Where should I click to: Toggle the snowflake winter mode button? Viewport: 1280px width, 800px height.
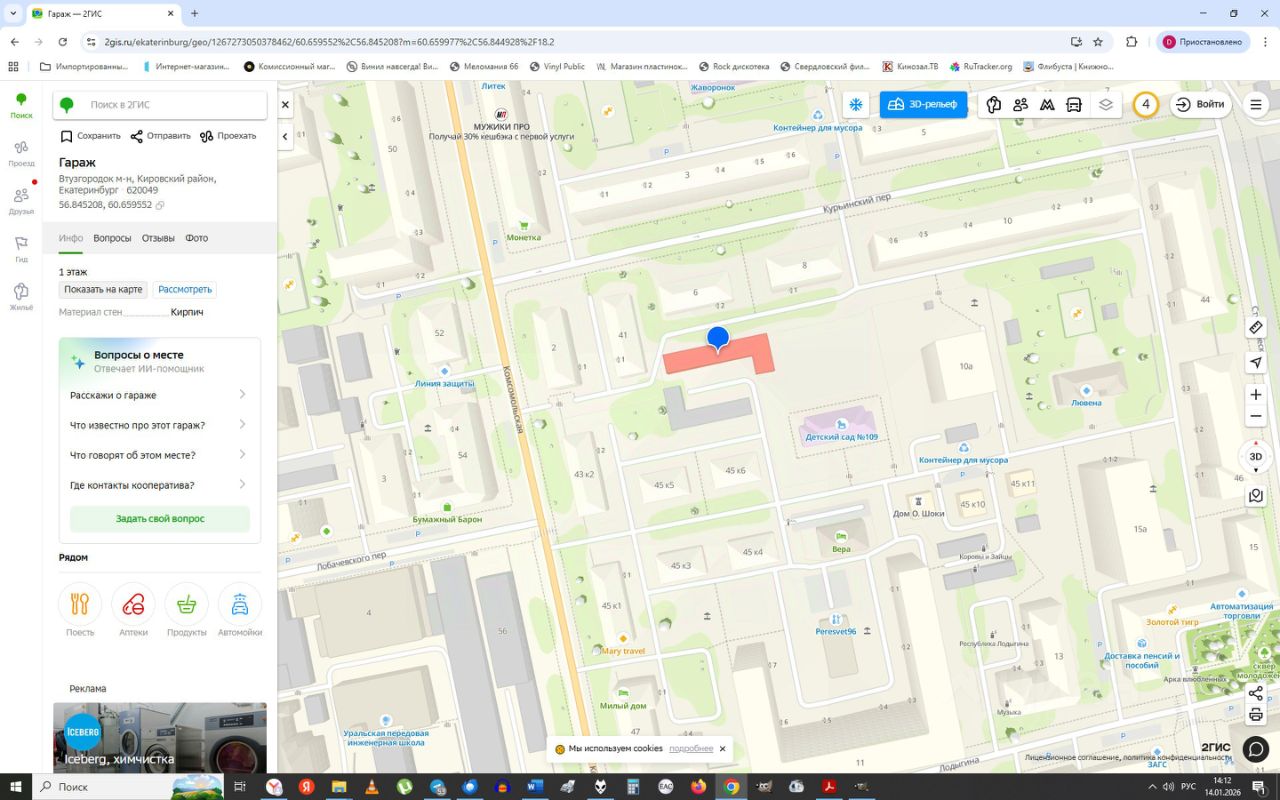tap(856, 105)
